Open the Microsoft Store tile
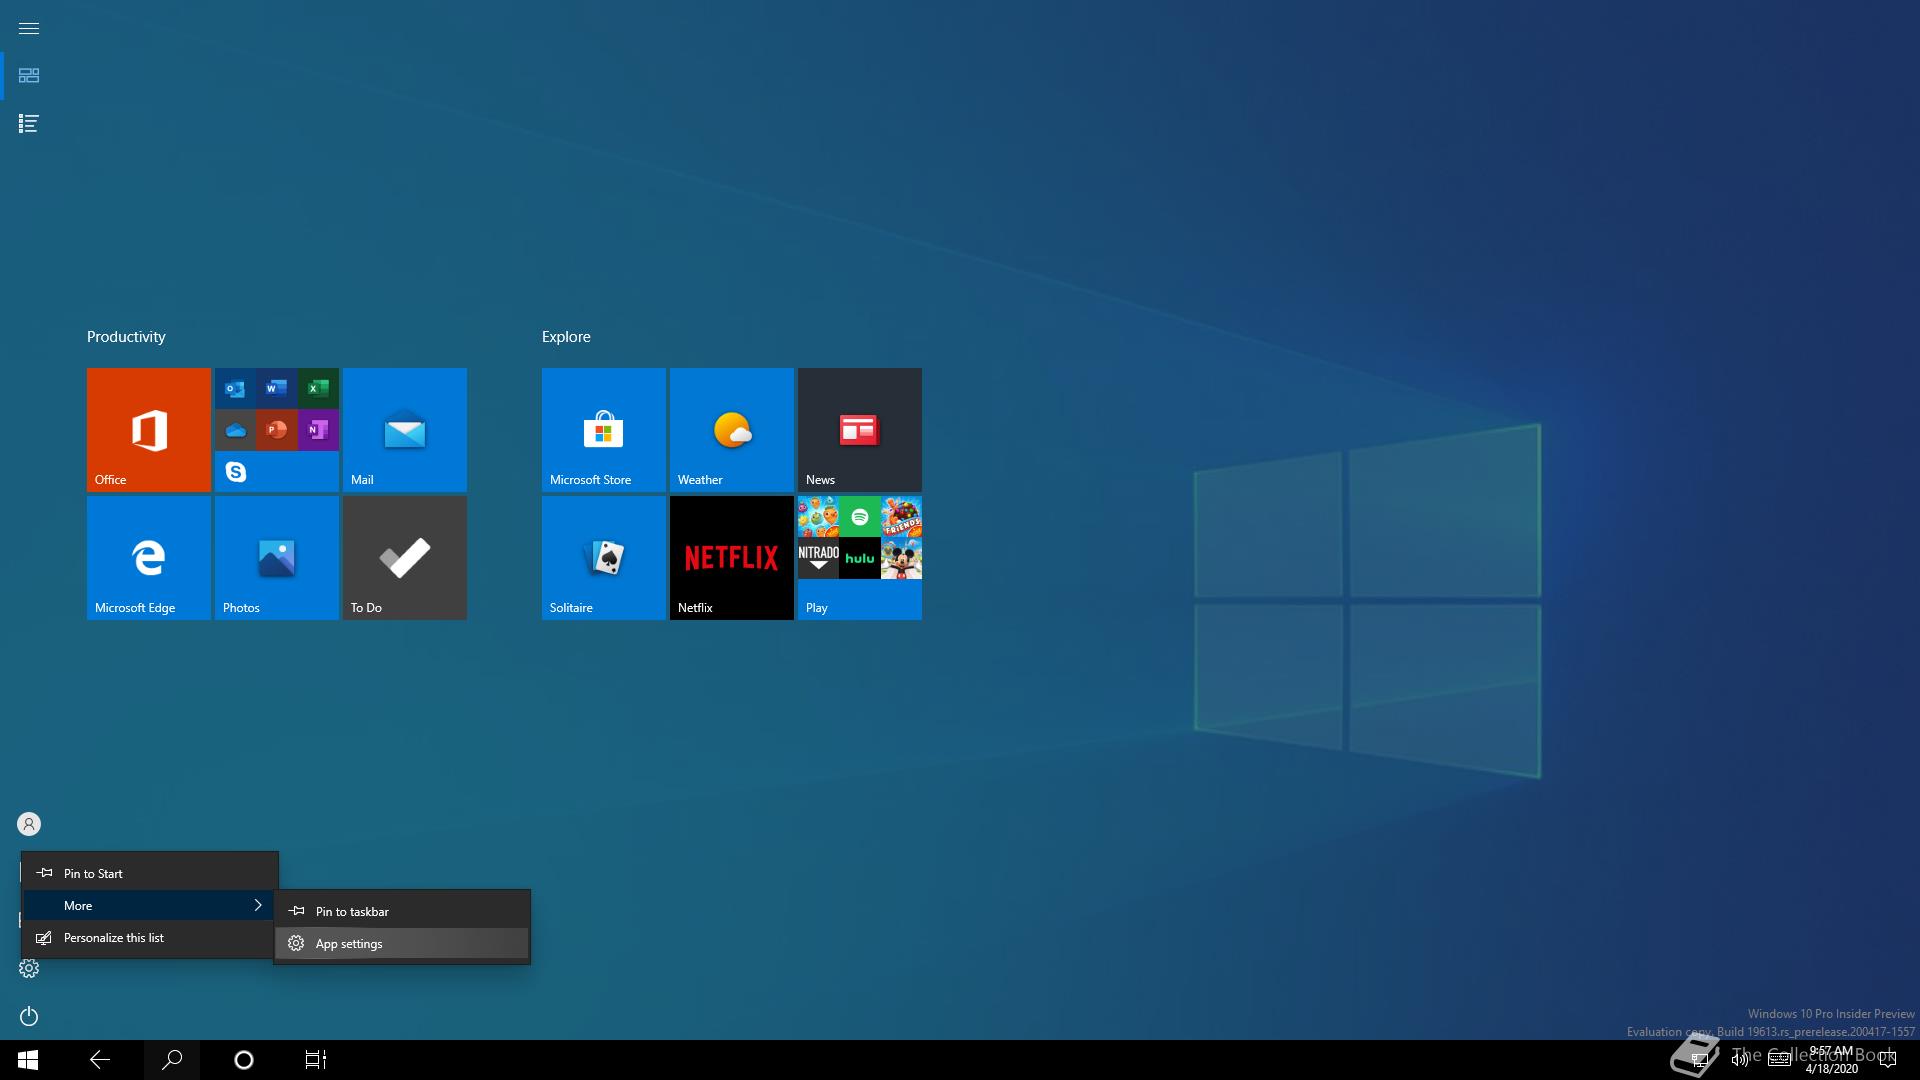 [x=603, y=430]
